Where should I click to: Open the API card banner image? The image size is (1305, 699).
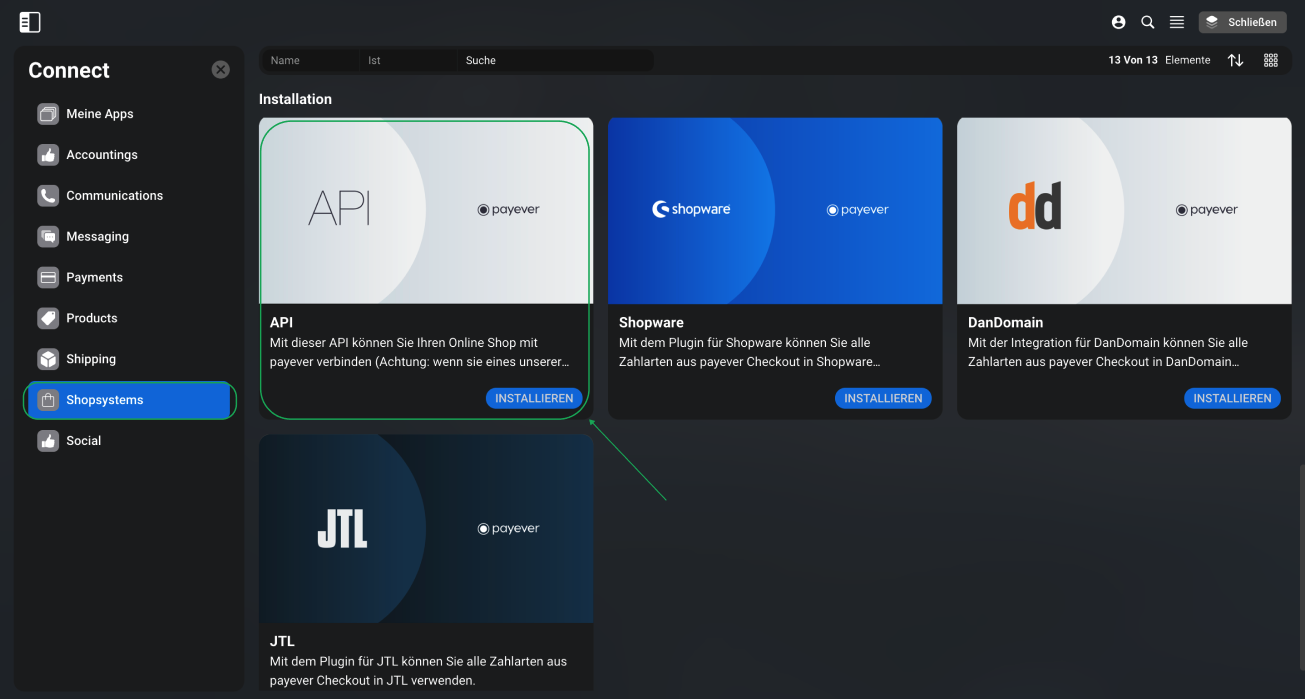[x=426, y=211]
